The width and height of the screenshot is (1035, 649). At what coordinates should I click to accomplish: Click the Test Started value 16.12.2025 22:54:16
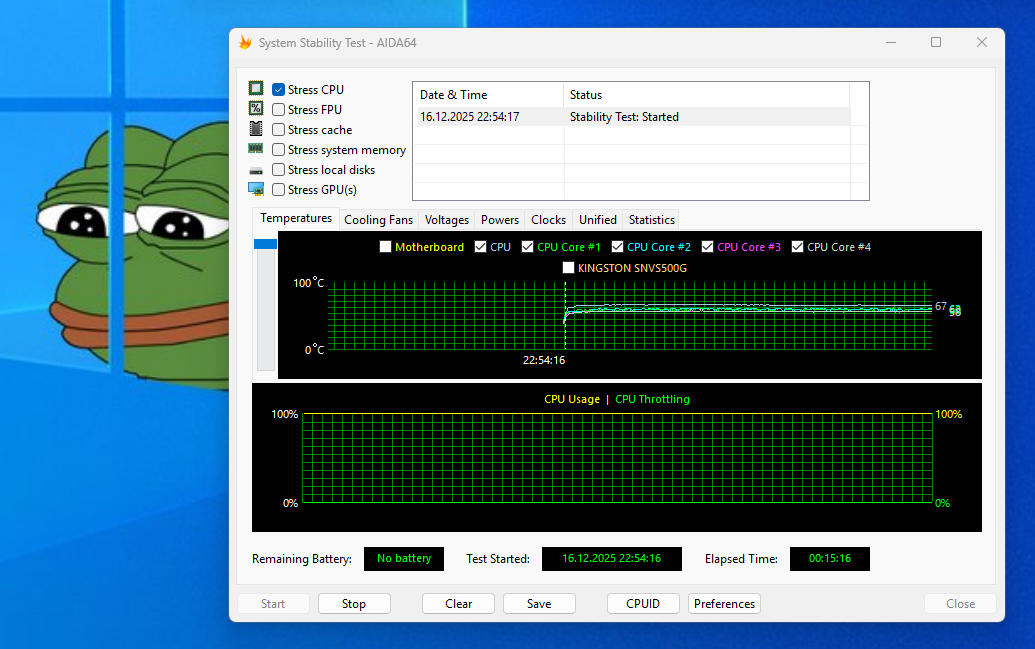pyautogui.click(x=611, y=559)
